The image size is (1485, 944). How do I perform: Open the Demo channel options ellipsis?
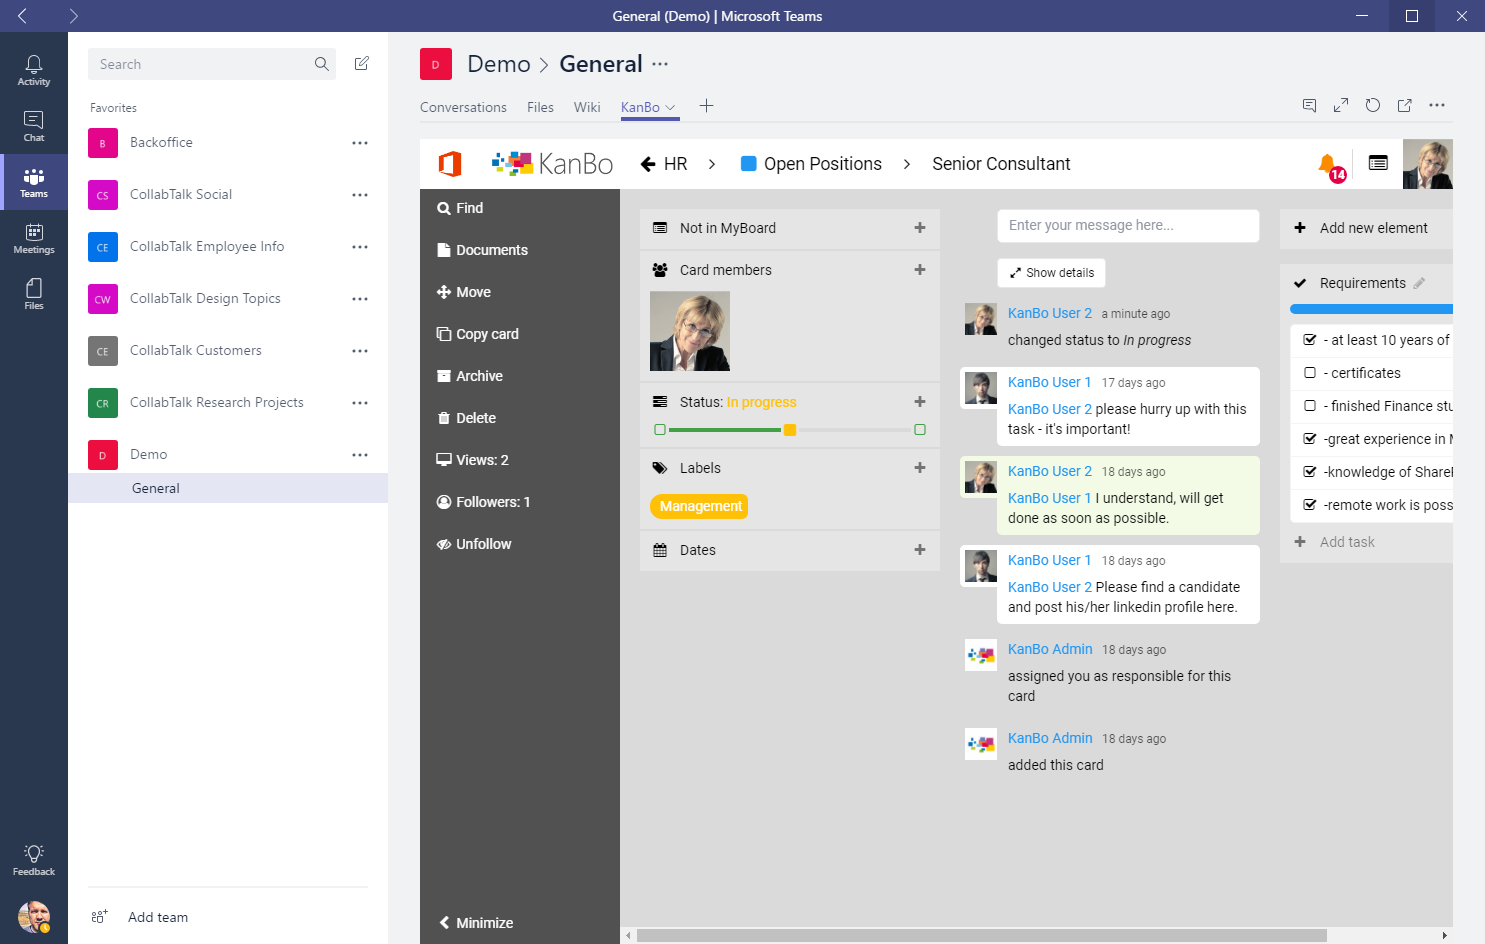click(360, 454)
